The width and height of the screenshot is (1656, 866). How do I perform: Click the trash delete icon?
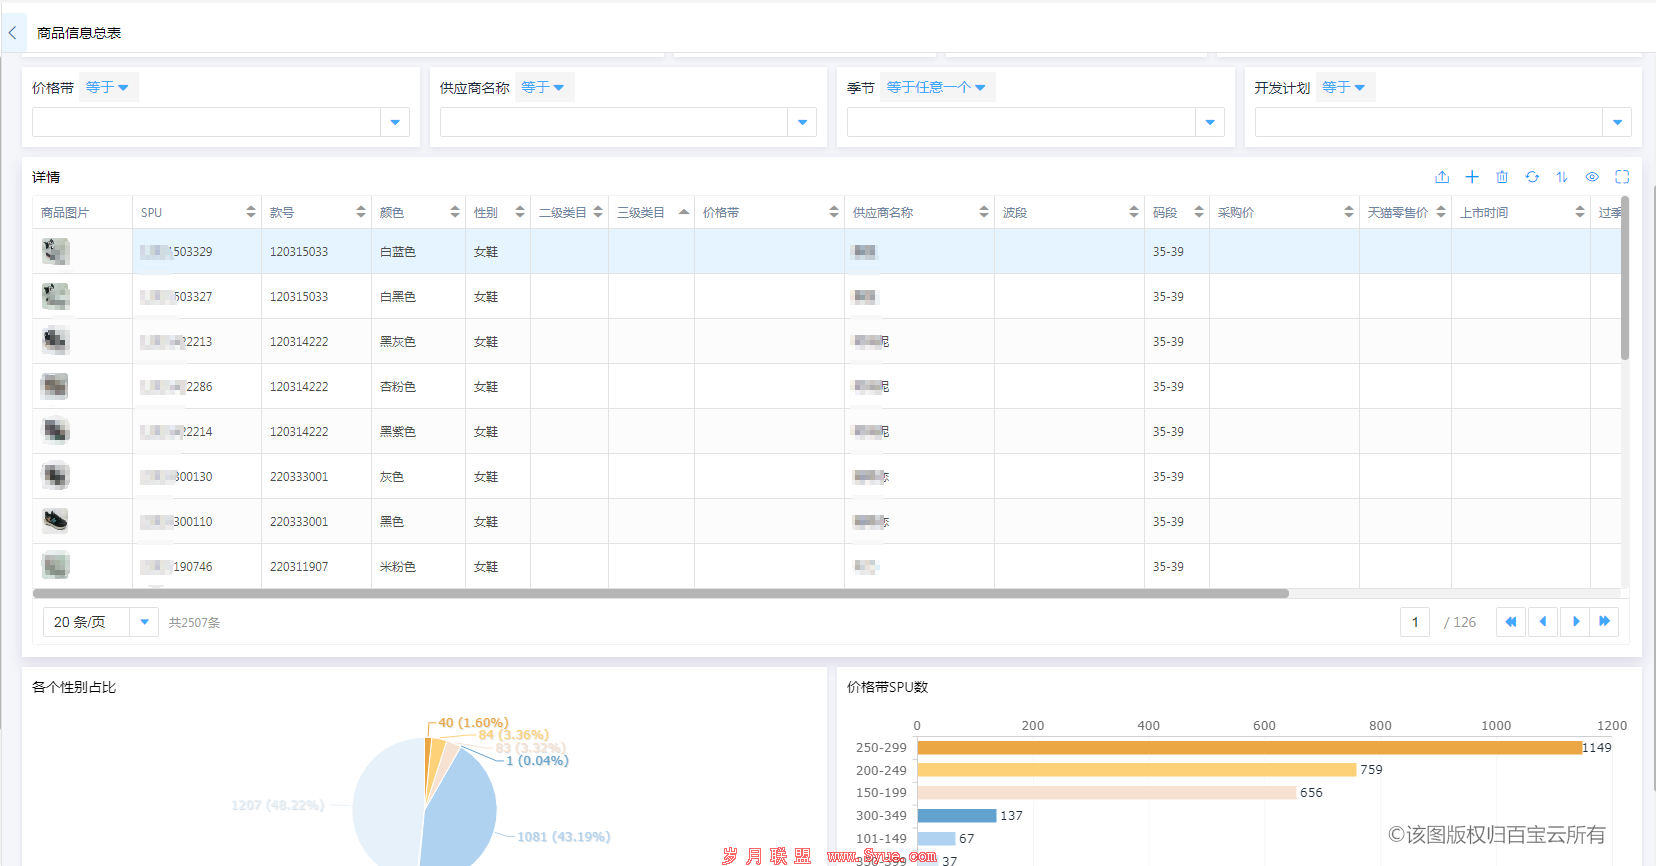tap(1502, 177)
